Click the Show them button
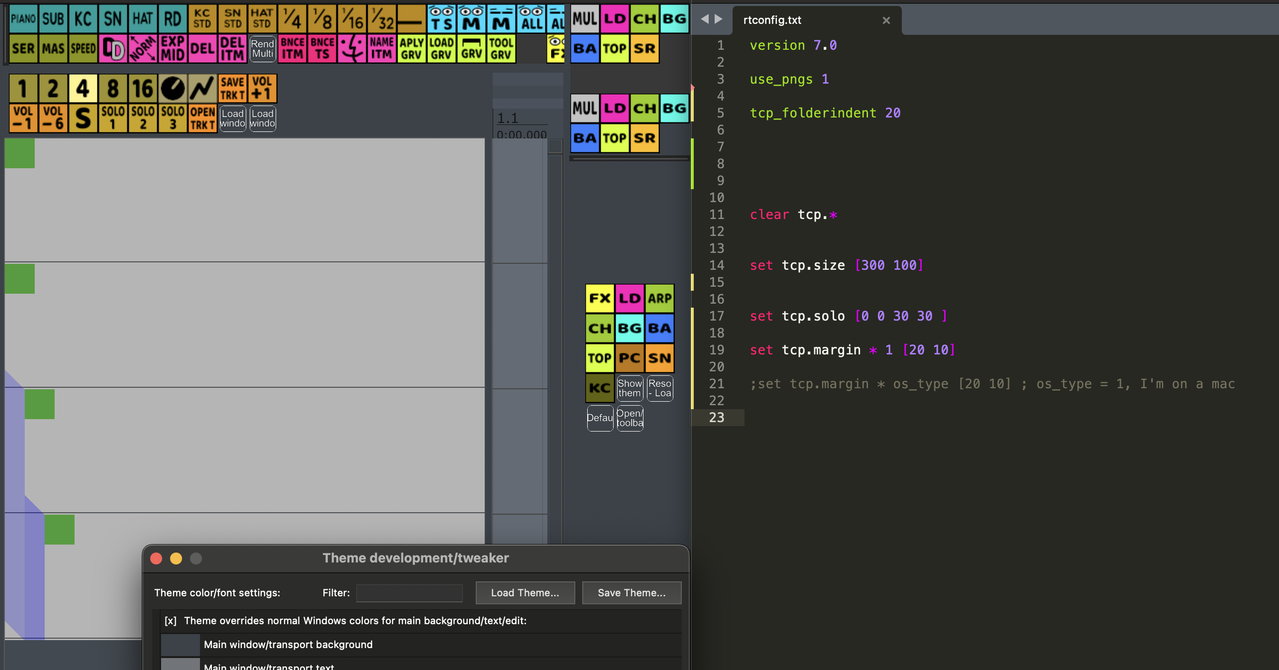 (x=629, y=388)
